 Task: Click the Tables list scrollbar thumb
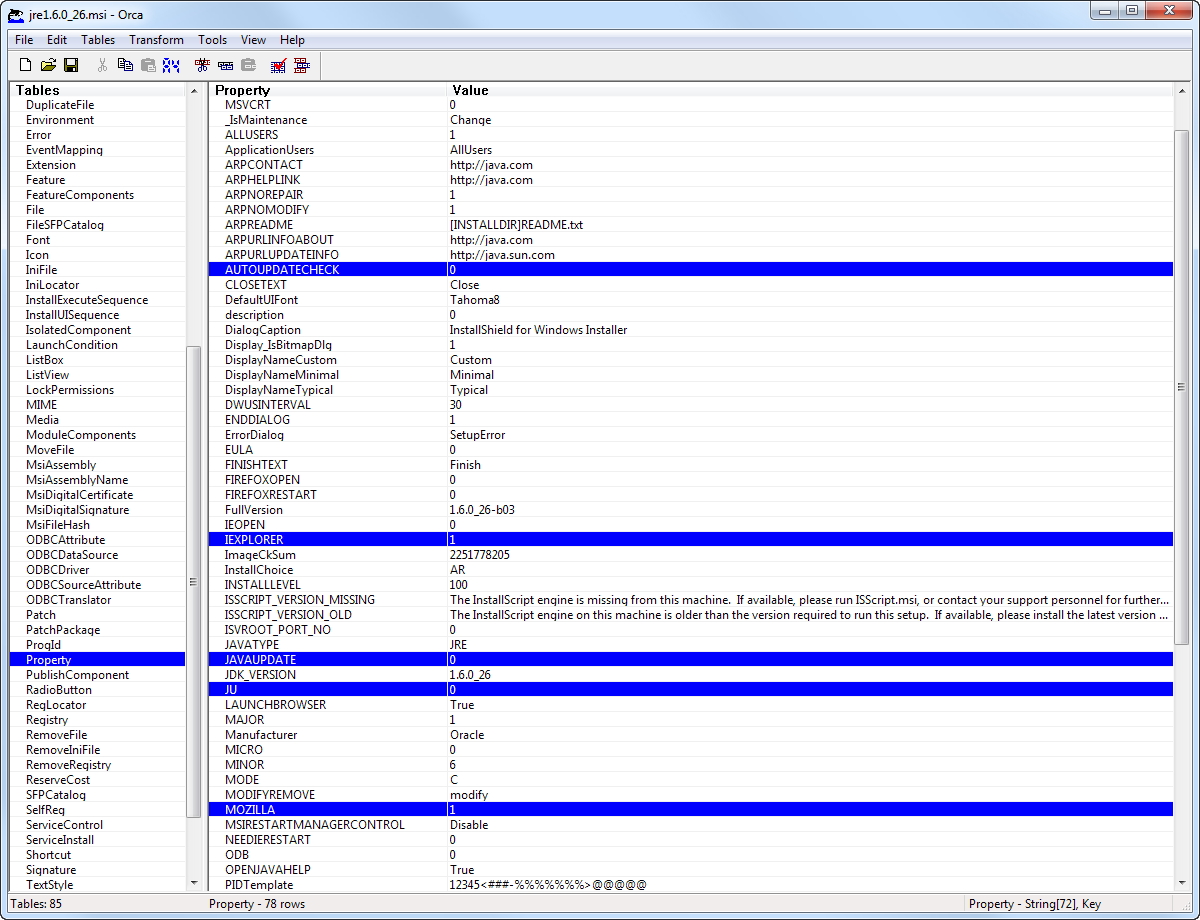tap(194, 582)
